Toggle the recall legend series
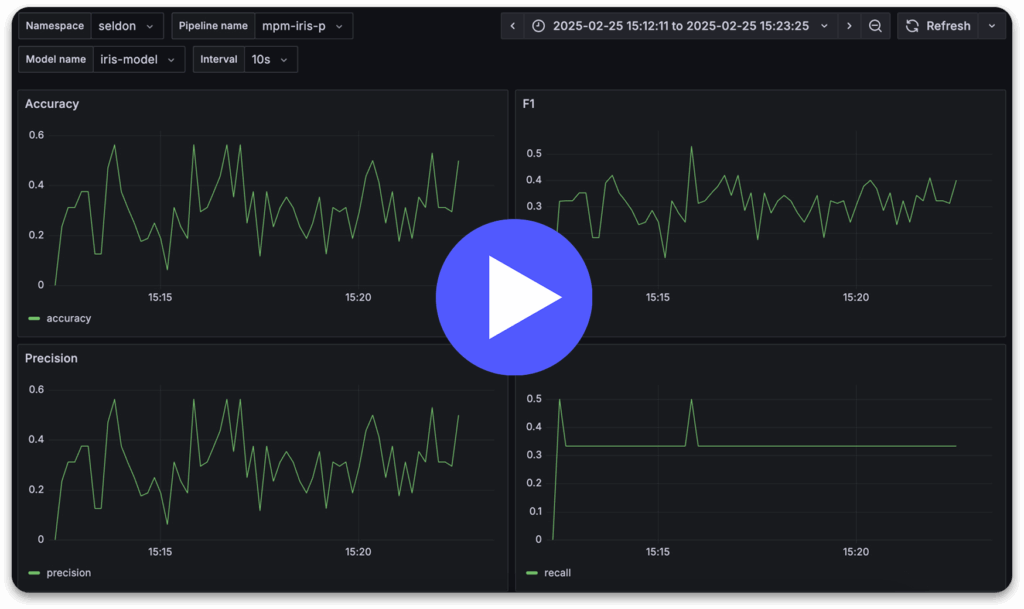Viewport: 1024px width, 609px height. (557, 573)
